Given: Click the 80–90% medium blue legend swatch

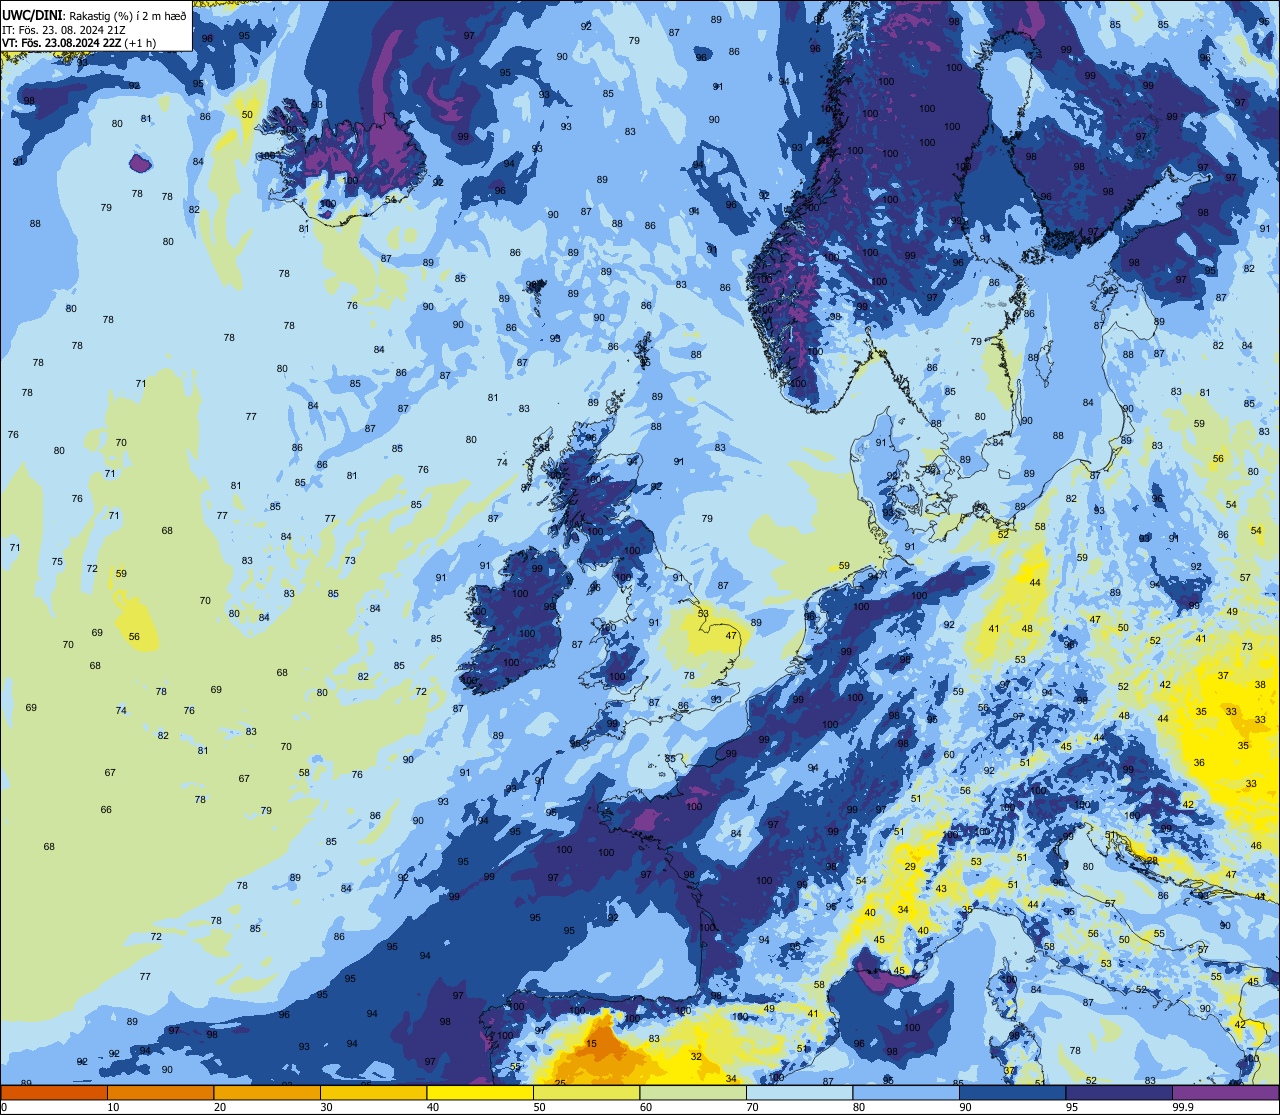Looking at the screenshot, I should tap(906, 1092).
